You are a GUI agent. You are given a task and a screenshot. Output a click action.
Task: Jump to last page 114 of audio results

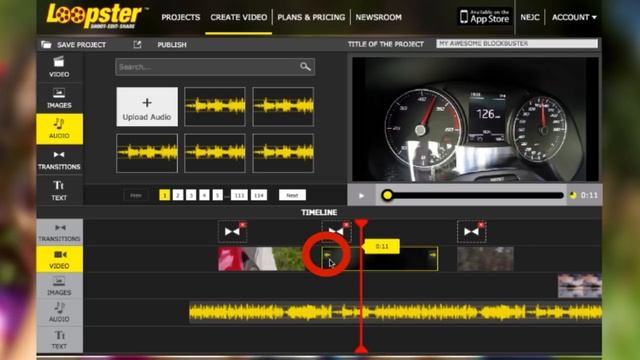259,195
